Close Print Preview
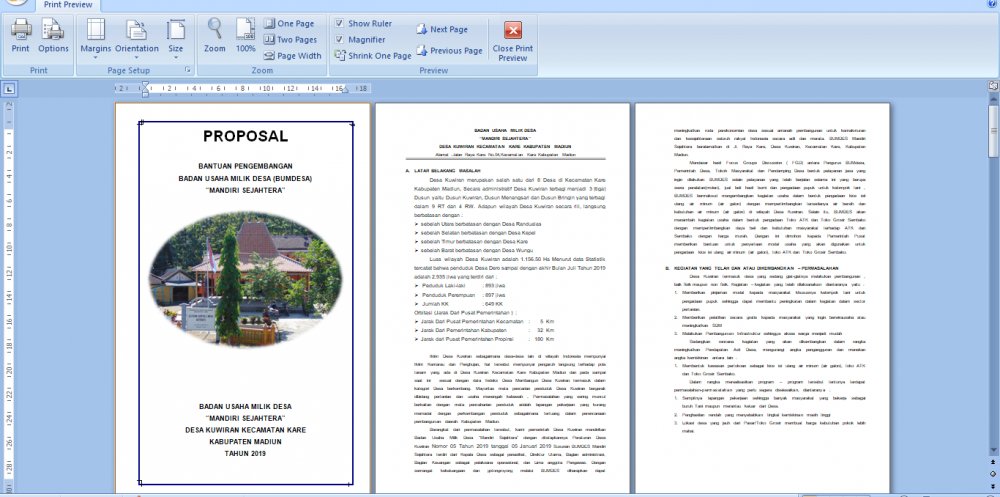This screenshot has width=1000, height=497. click(x=513, y=41)
